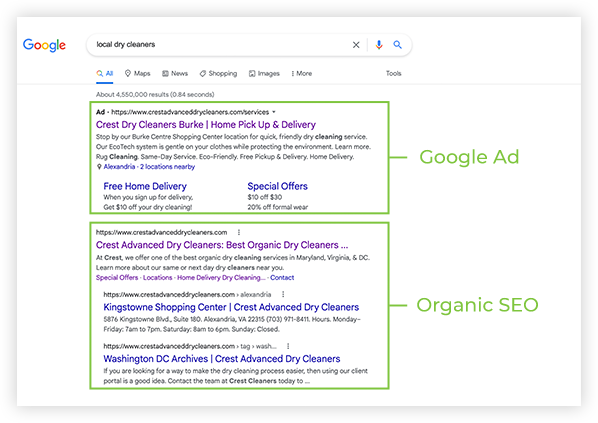The image size is (598, 423).
Task: Start voice search with the microphone icon
Action: [379, 45]
